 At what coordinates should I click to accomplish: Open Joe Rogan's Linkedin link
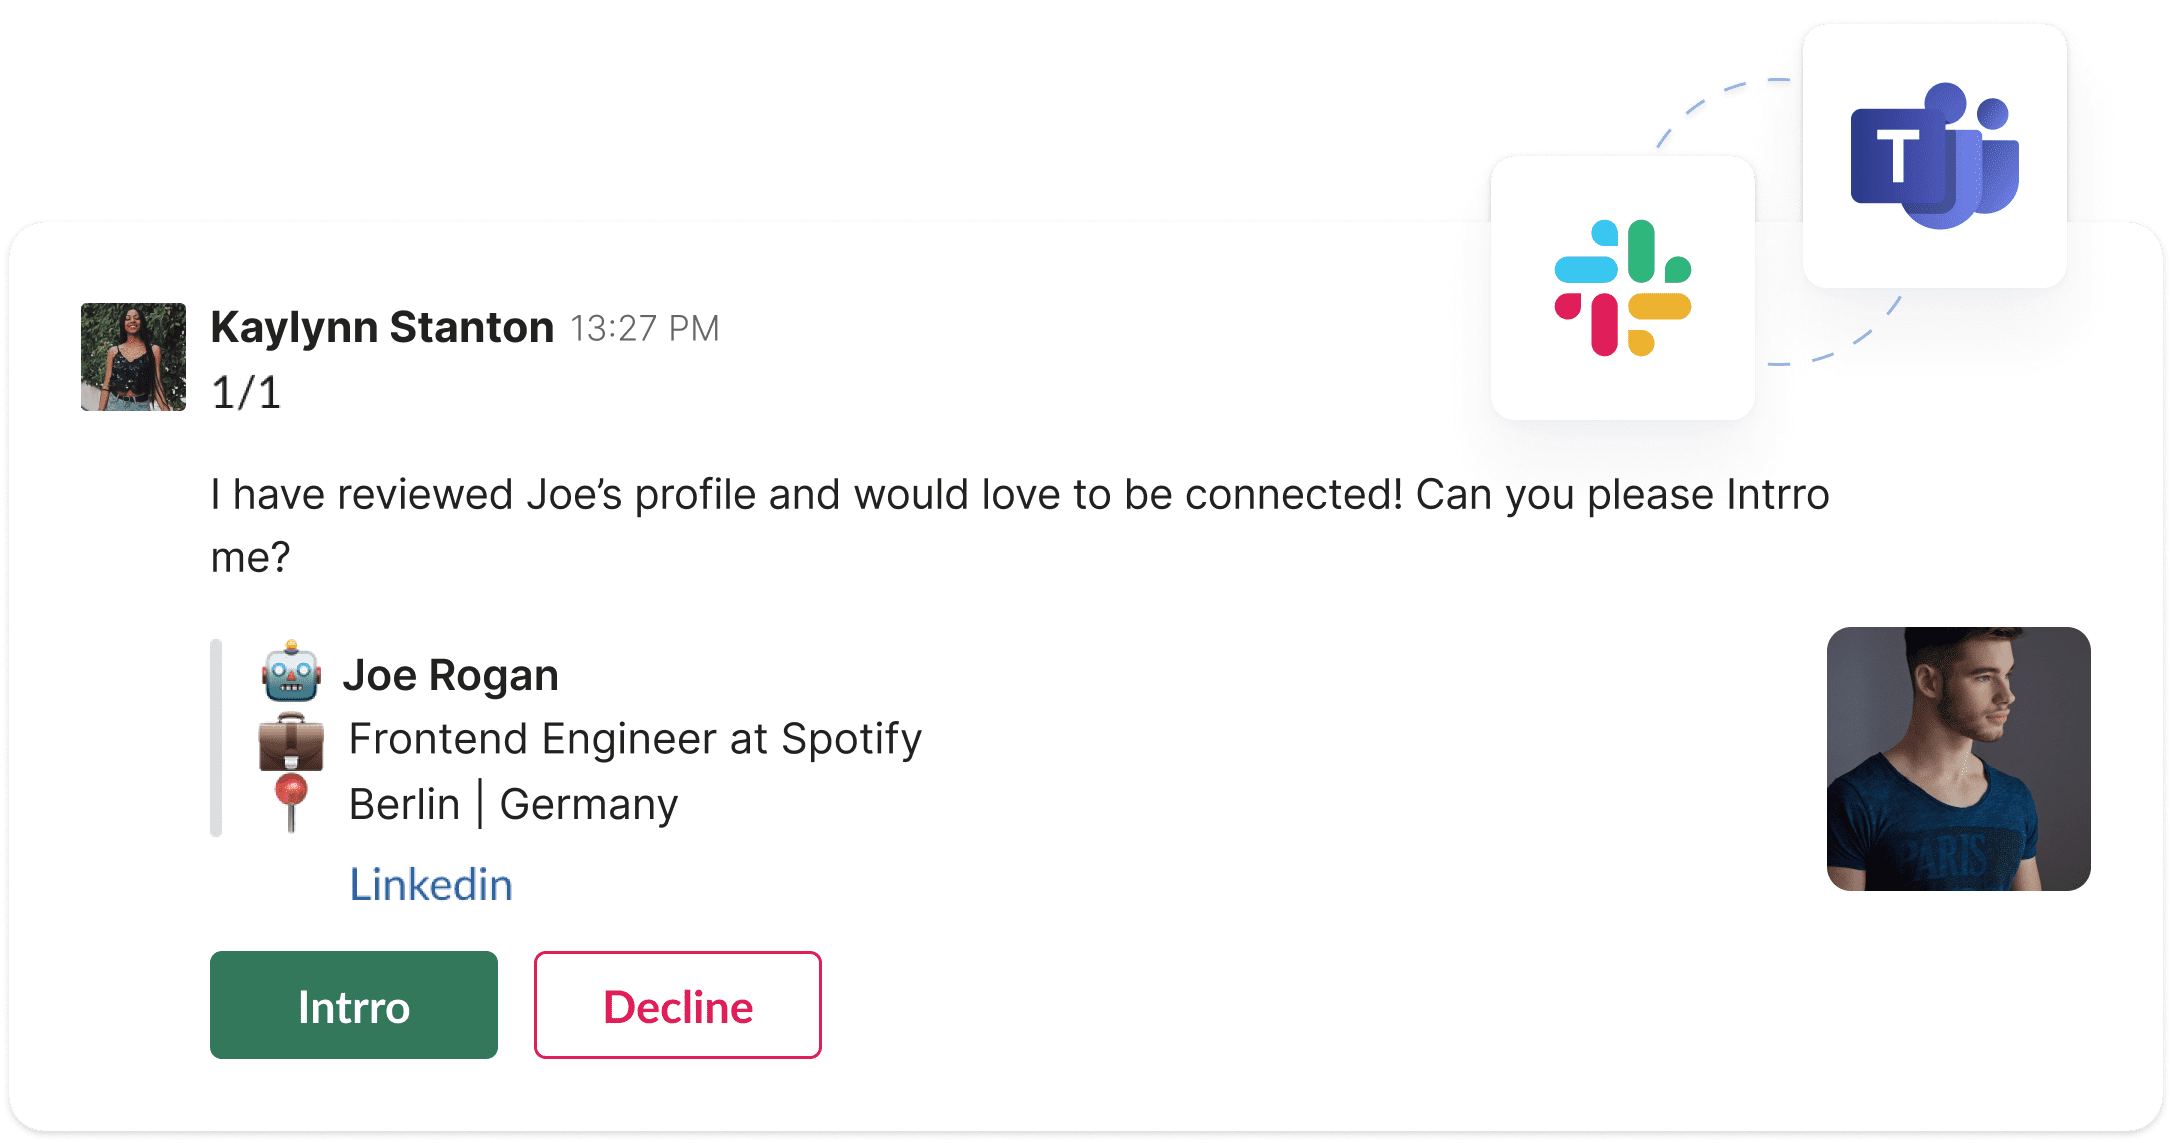click(431, 885)
